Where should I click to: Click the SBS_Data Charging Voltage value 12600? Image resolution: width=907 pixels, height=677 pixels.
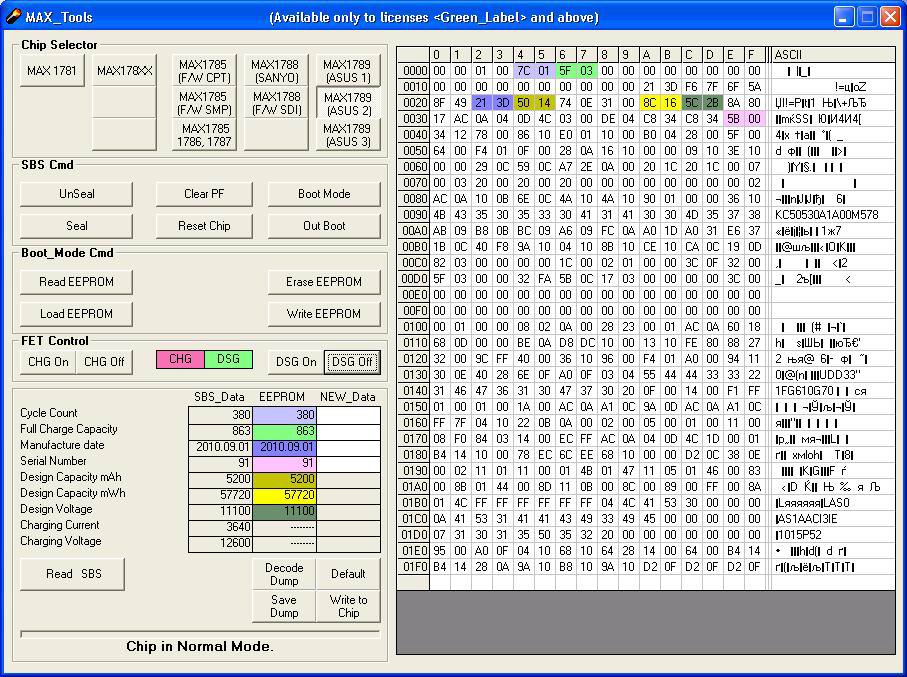coord(220,543)
